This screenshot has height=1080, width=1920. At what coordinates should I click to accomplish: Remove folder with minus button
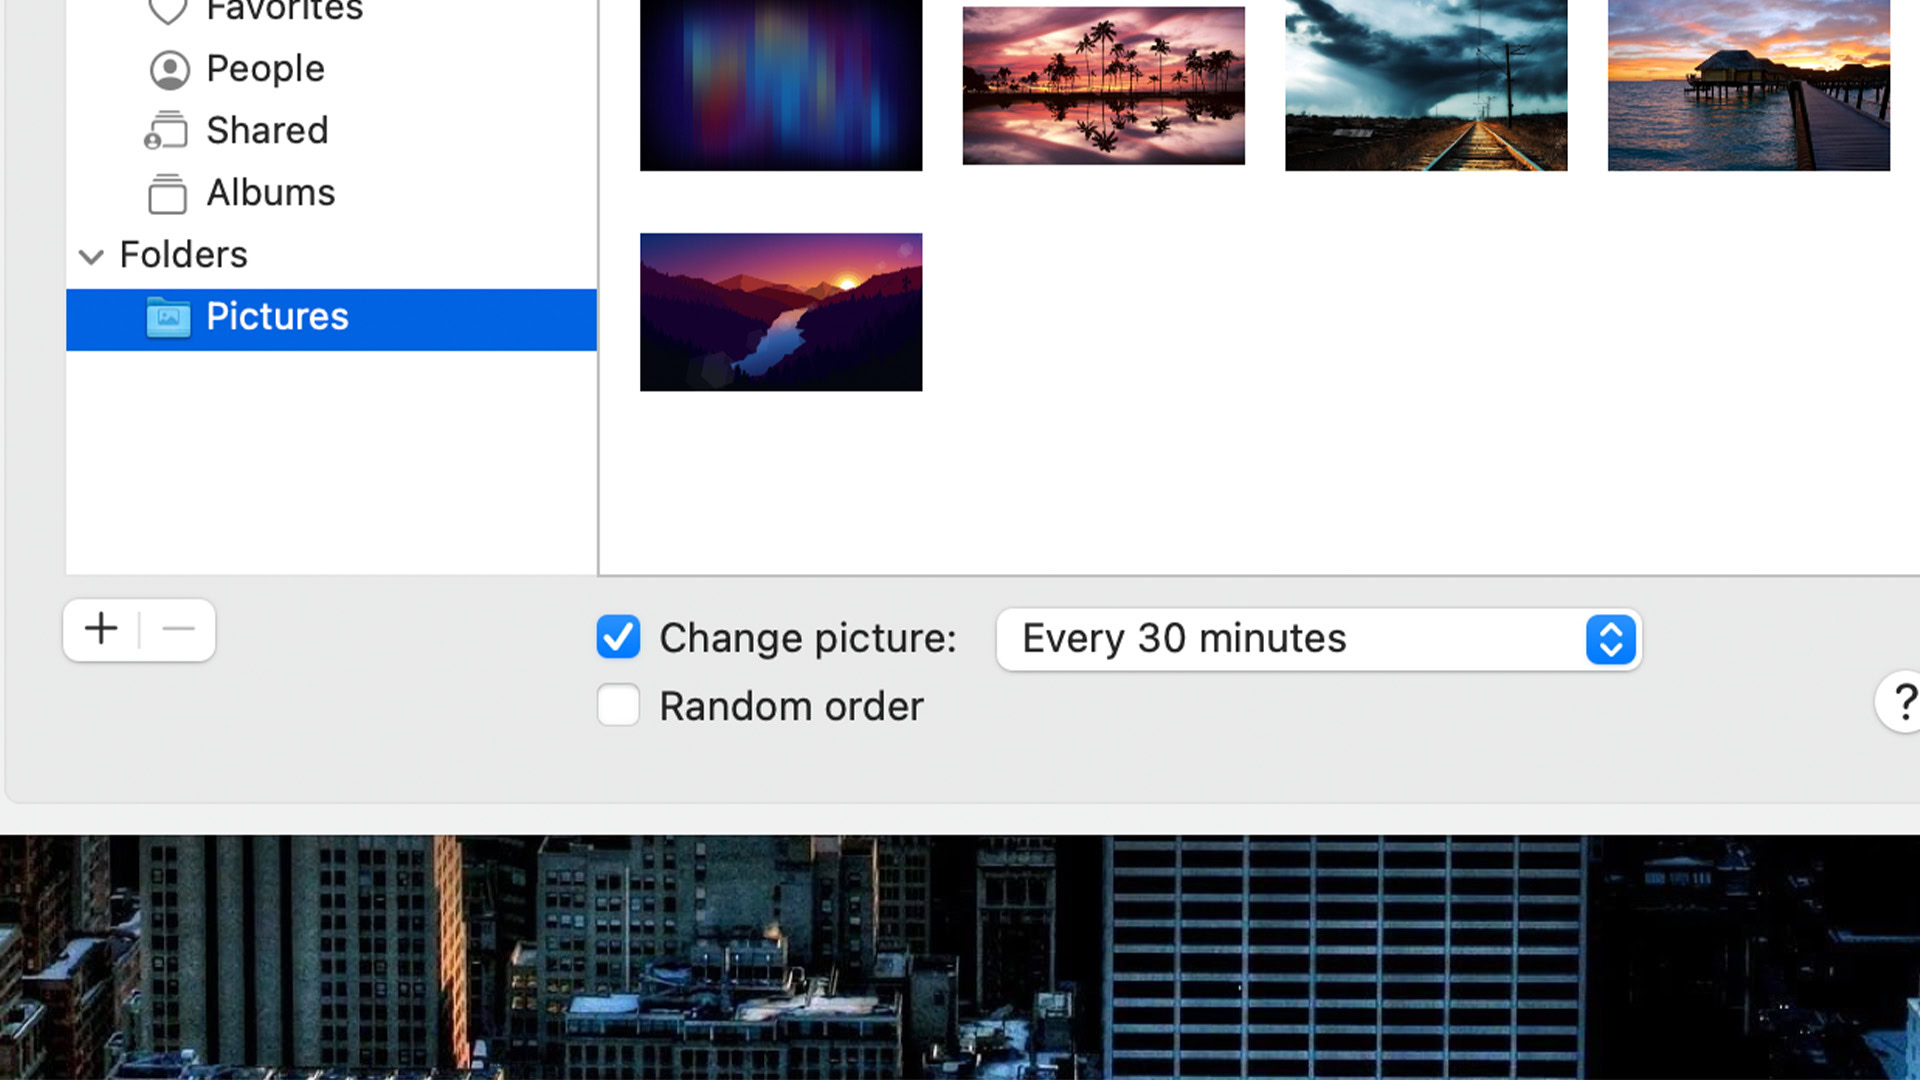pyautogui.click(x=178, y=630)
